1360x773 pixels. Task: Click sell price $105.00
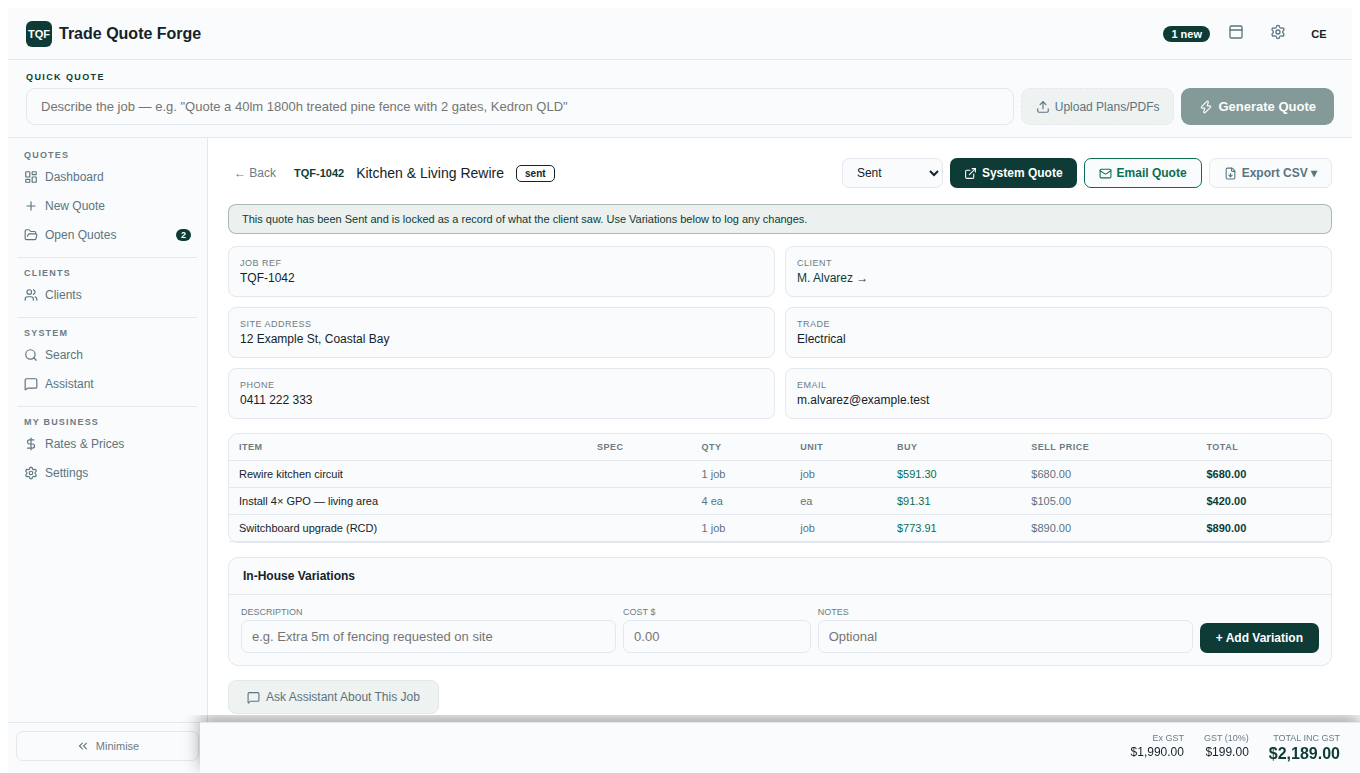1051,501
